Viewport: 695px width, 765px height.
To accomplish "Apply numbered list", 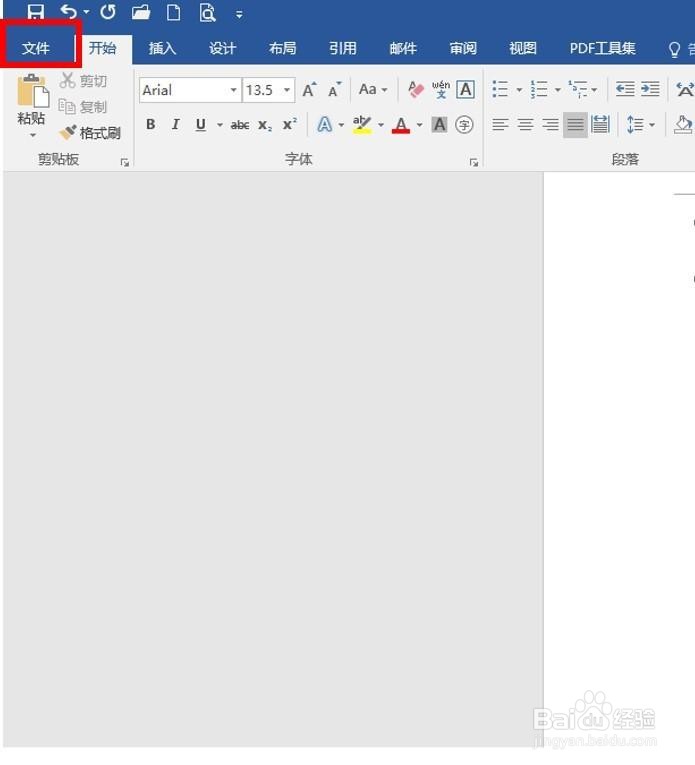I will (x=539, y=89).
